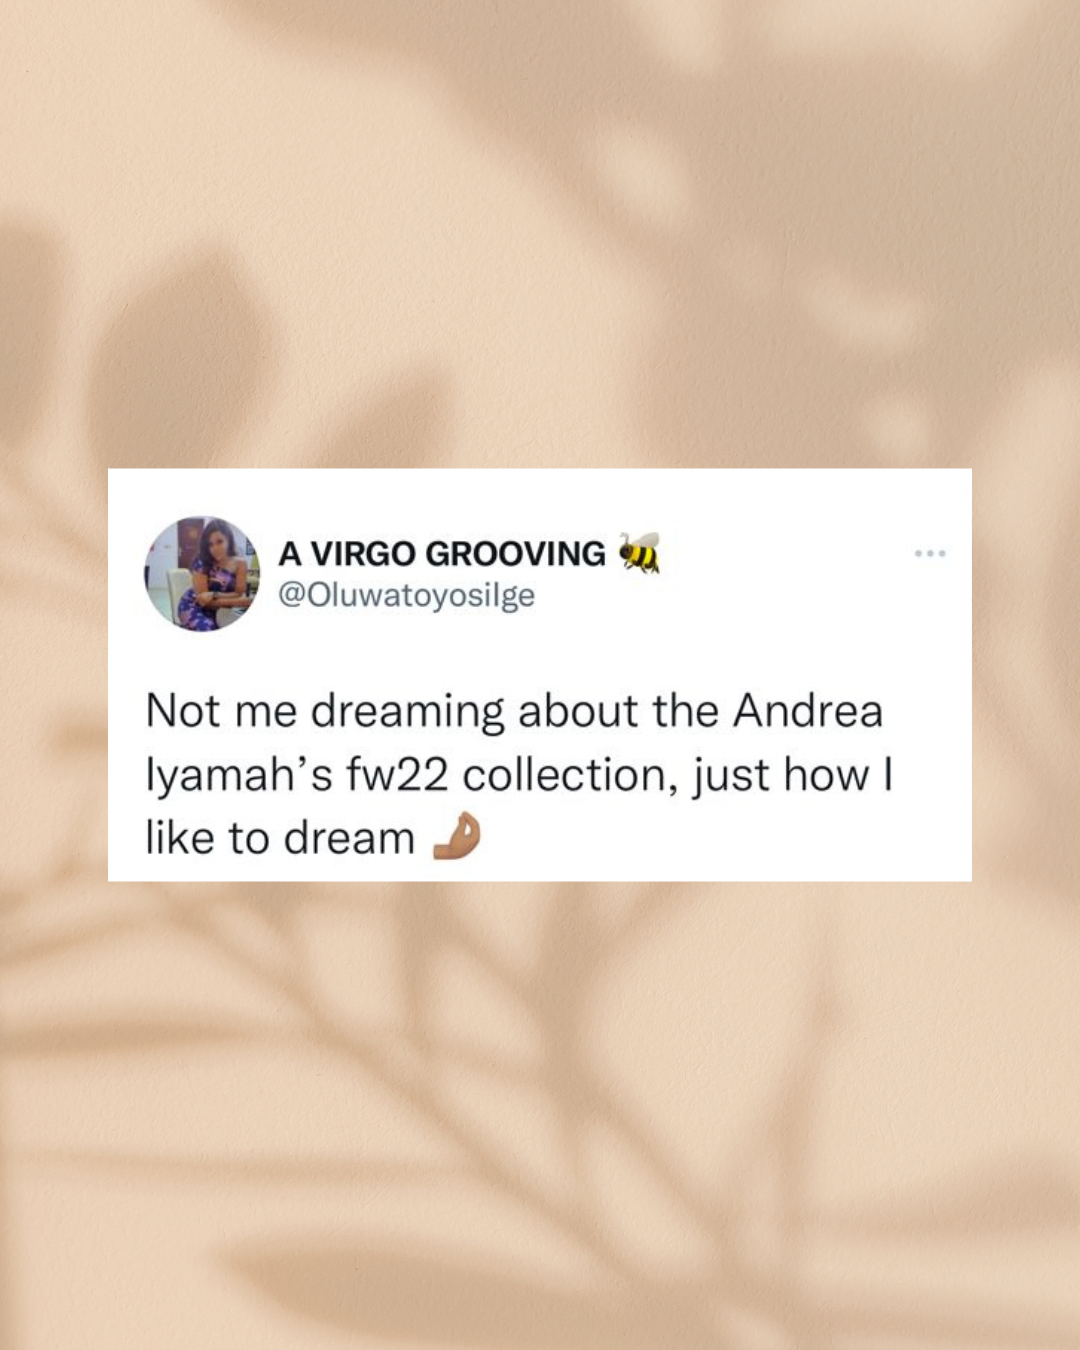The width and height of the screenshot is (1080, 1350).
Task: Click the pinched fingers emoji after dream
Action: coord(456,837)
